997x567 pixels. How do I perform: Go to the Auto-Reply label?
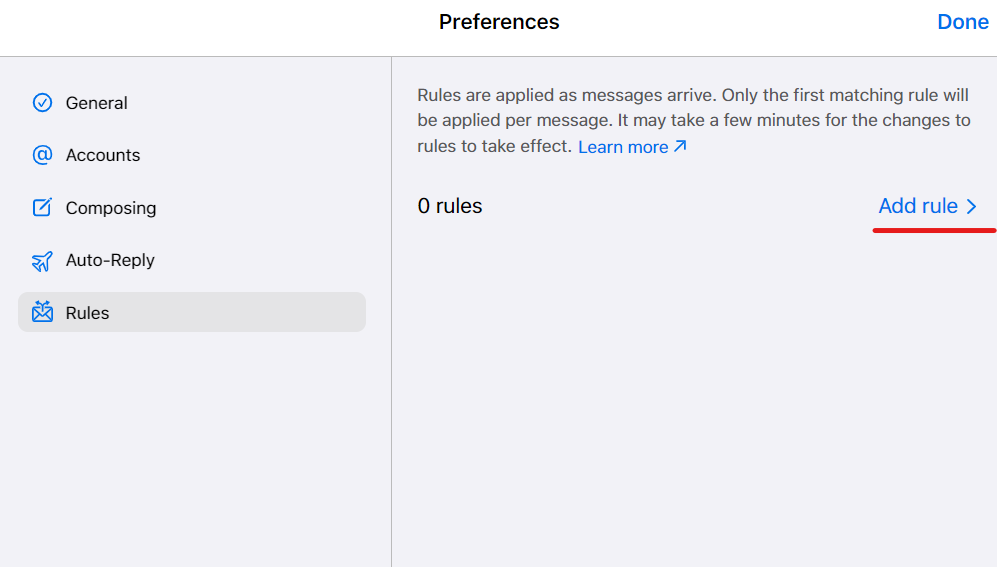pos(110,260)
